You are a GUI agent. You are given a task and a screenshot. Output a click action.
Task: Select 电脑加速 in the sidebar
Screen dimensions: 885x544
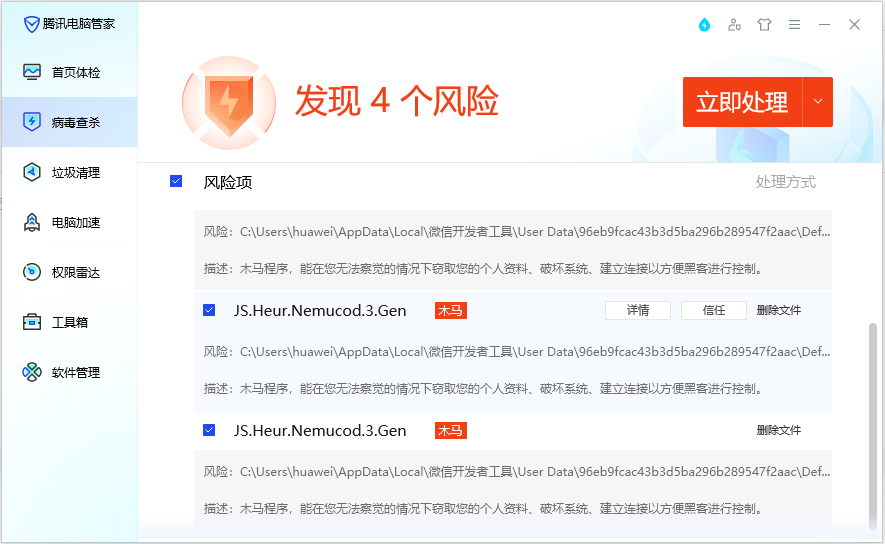69,222
